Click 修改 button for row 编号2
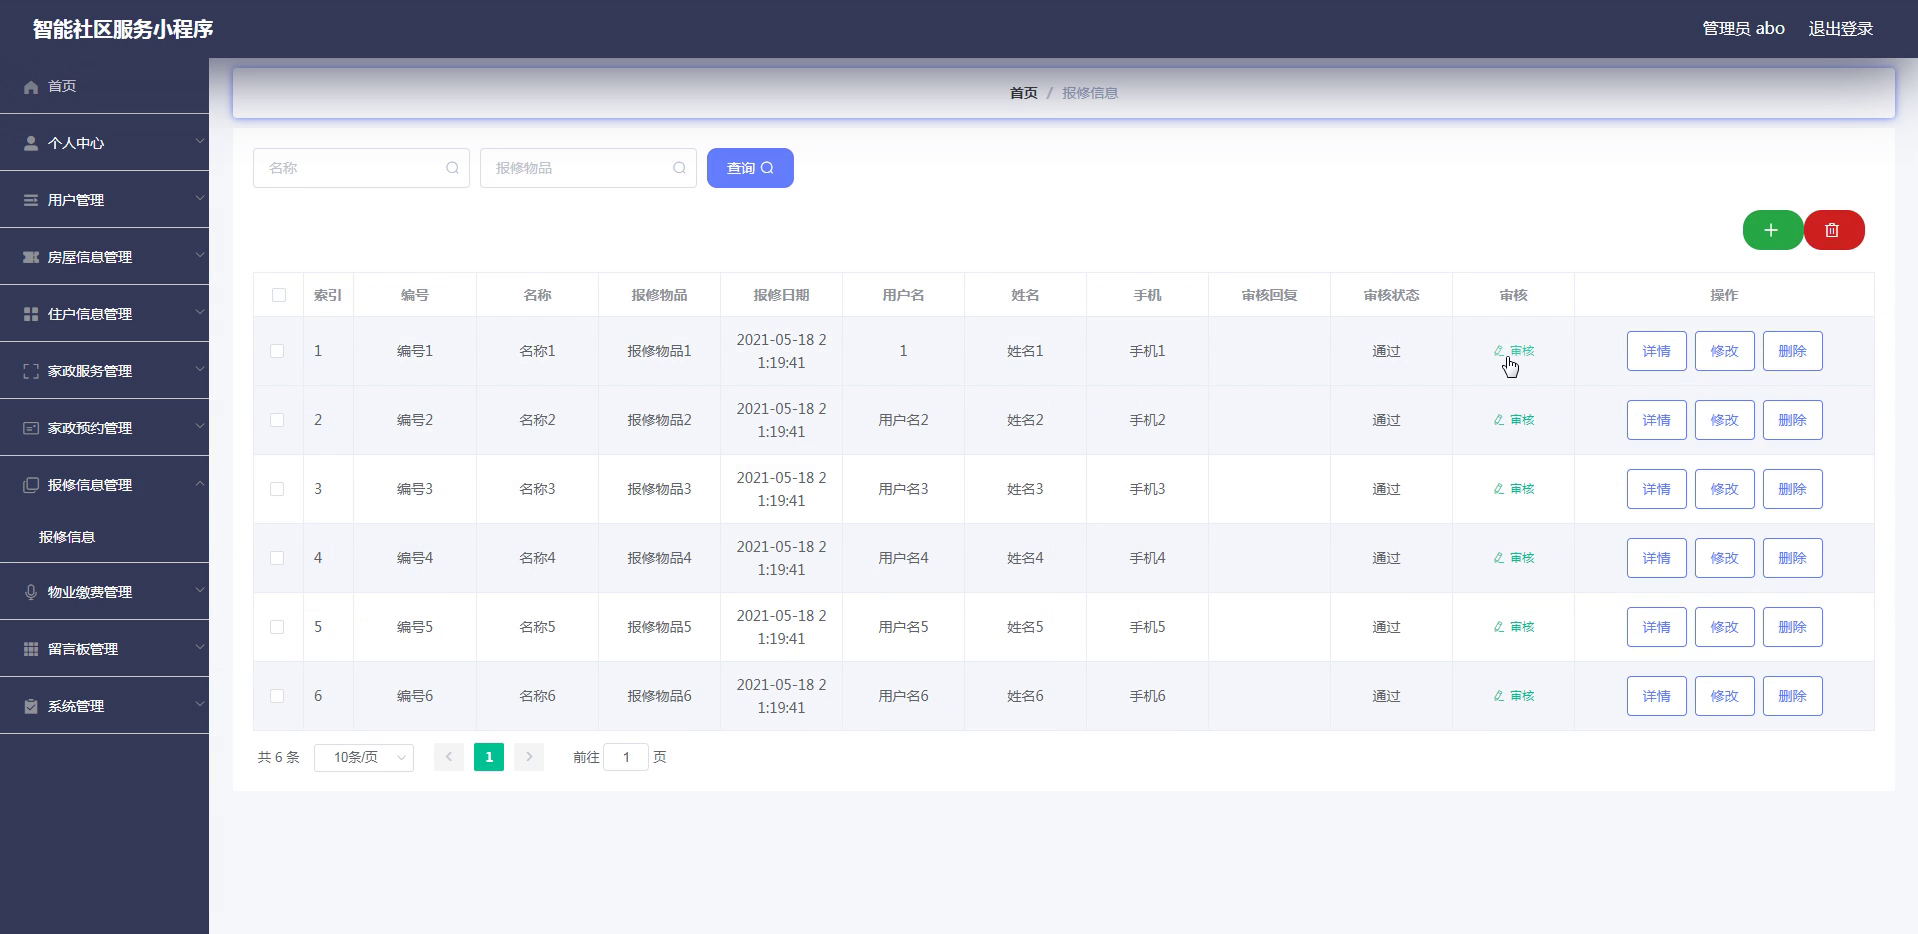This screenshot has height=934, width=1918. click(x=1724, y=420)
